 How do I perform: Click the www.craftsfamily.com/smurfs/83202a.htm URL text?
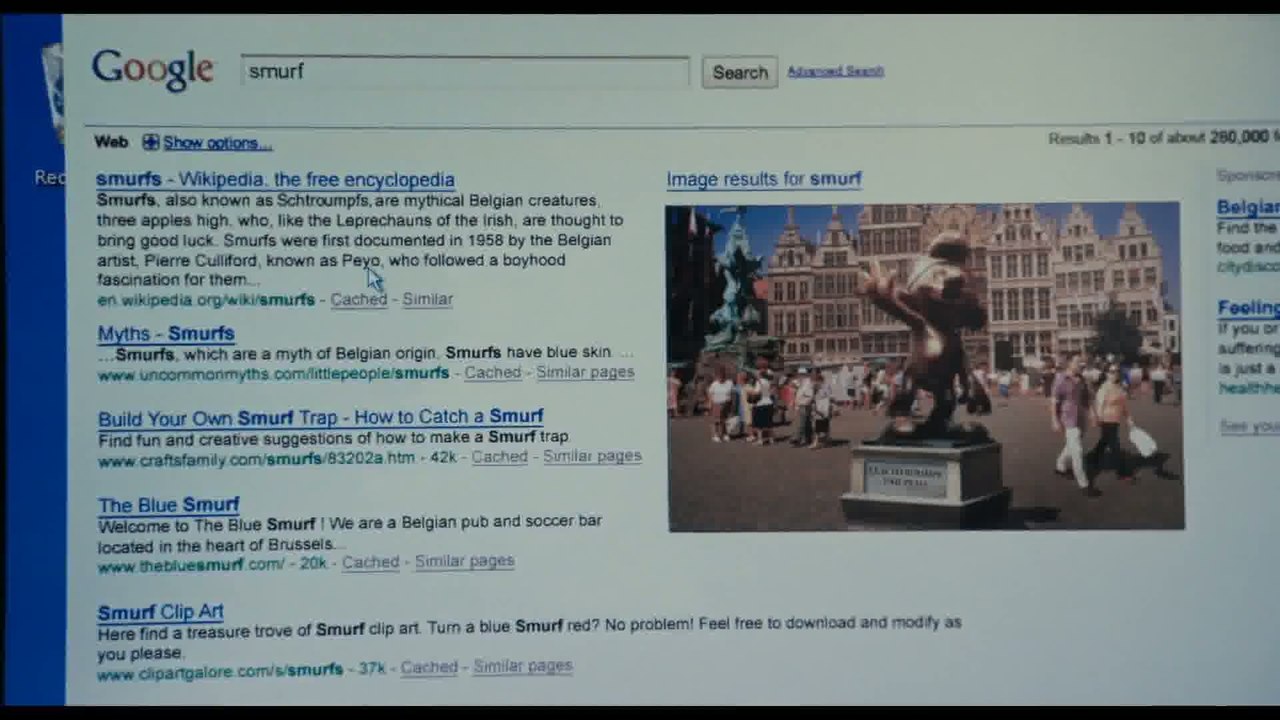coord(256,458)
